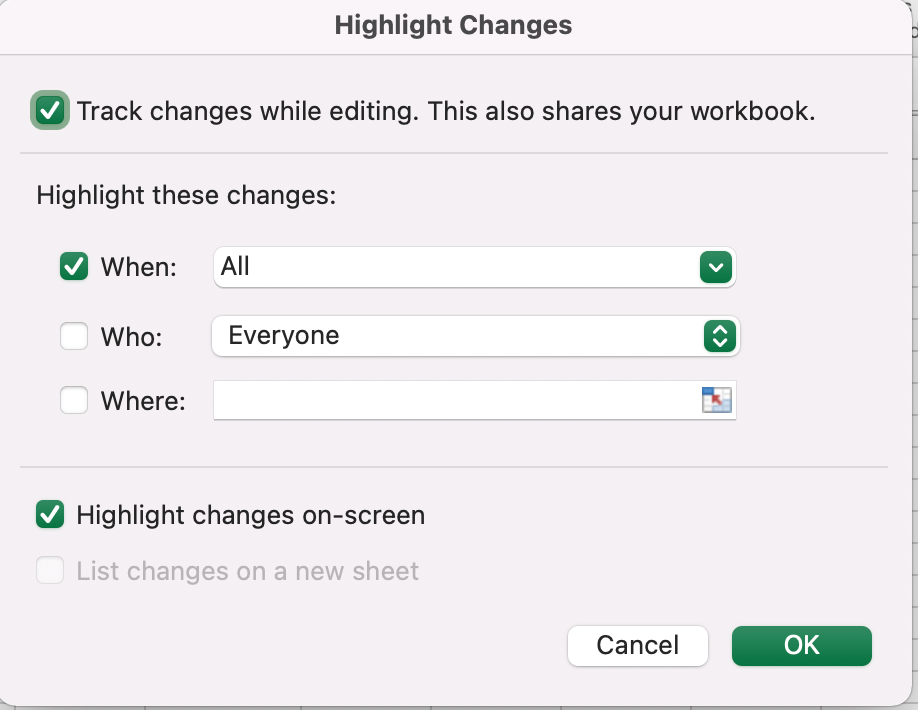Enable the Who checkbox
918x710 pixels.
pos(74,337)
